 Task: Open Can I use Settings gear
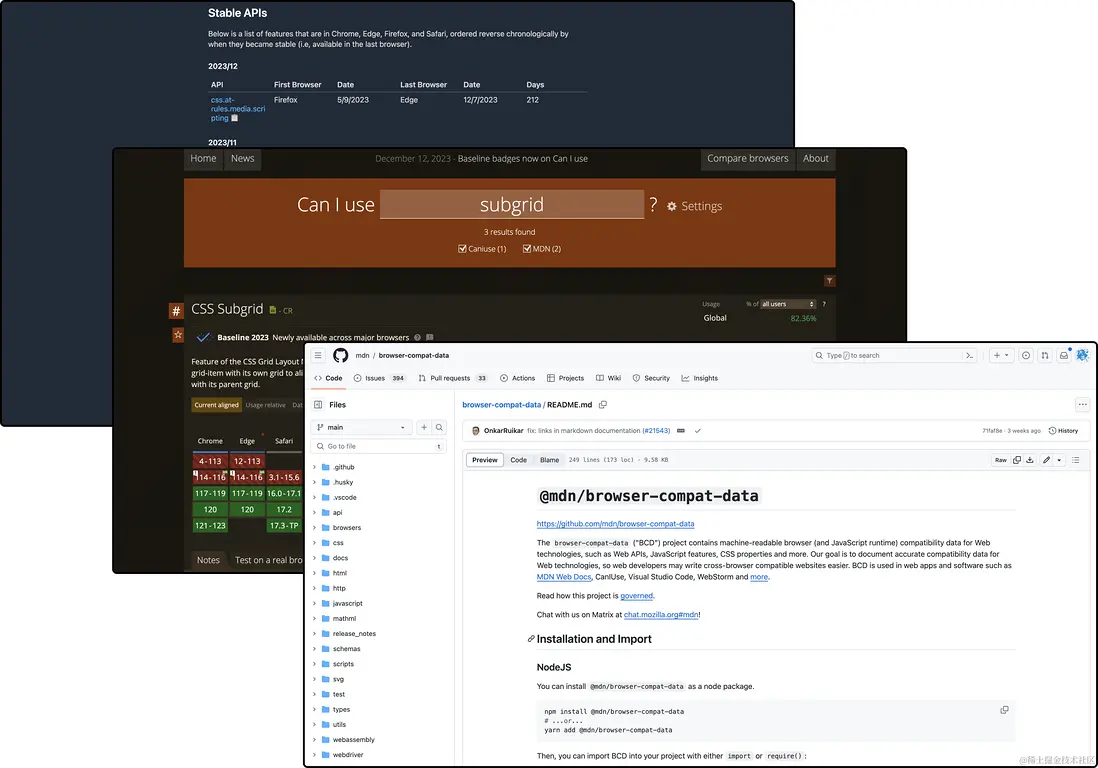pyautogui.click(x=672, y=207)
